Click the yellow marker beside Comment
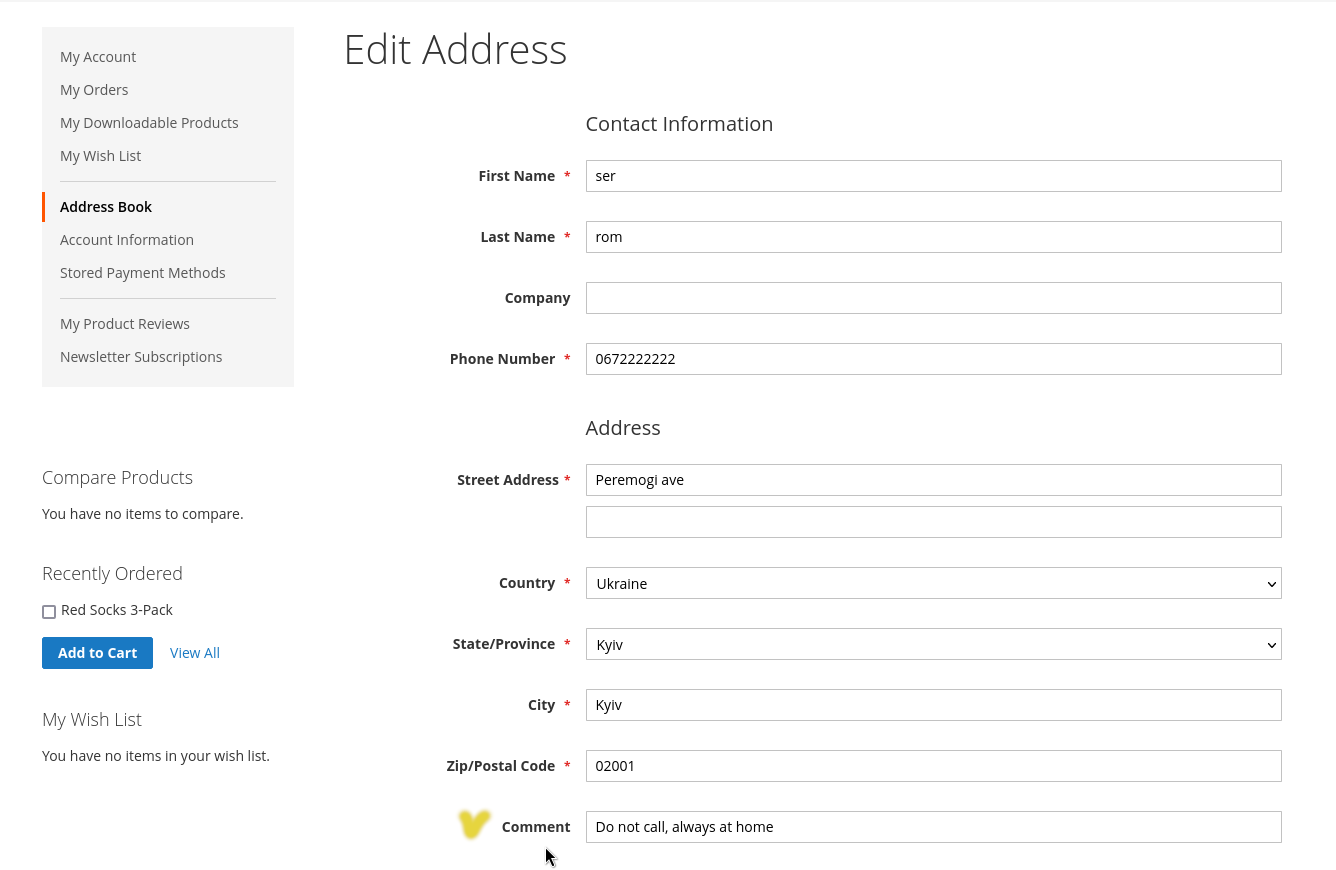Screen dimensions: 1336x870 474,824
